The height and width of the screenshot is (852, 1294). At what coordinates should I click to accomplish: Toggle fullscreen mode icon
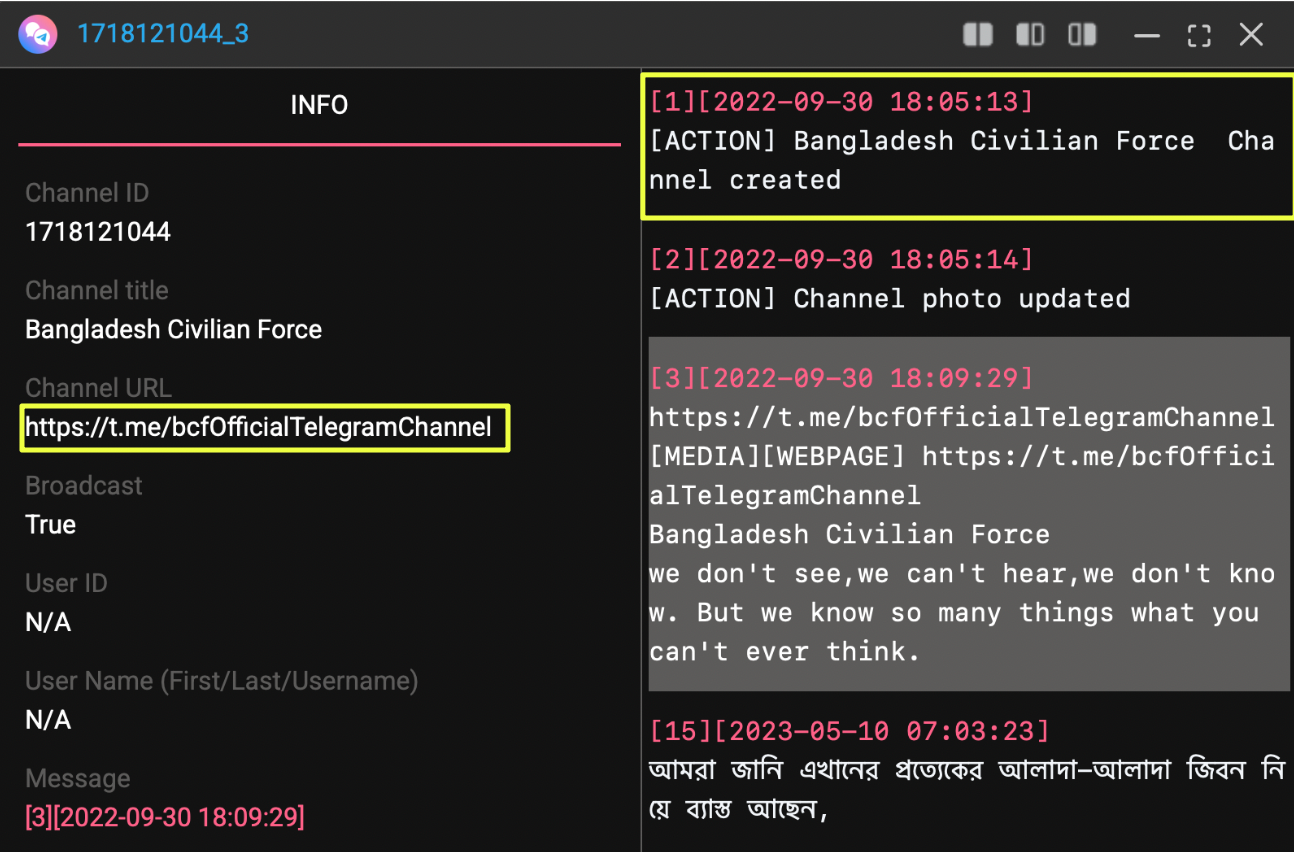[1198, 36]
